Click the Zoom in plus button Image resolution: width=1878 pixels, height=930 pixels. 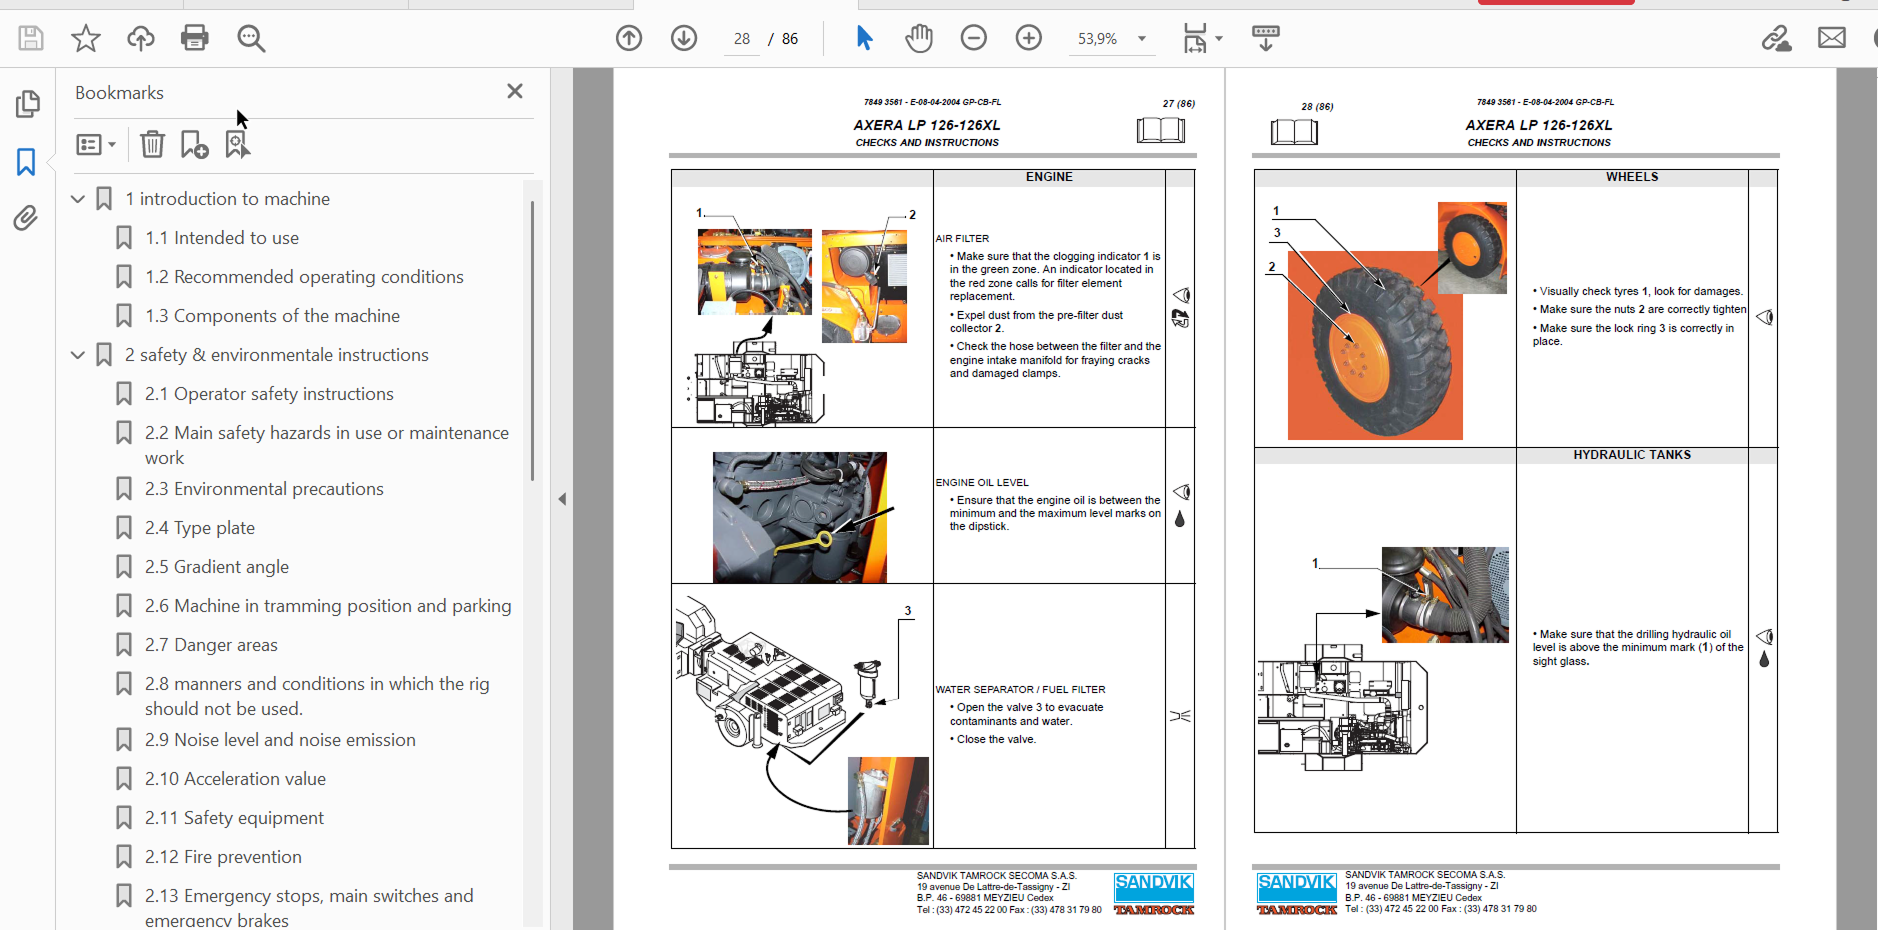(1028, 38)
